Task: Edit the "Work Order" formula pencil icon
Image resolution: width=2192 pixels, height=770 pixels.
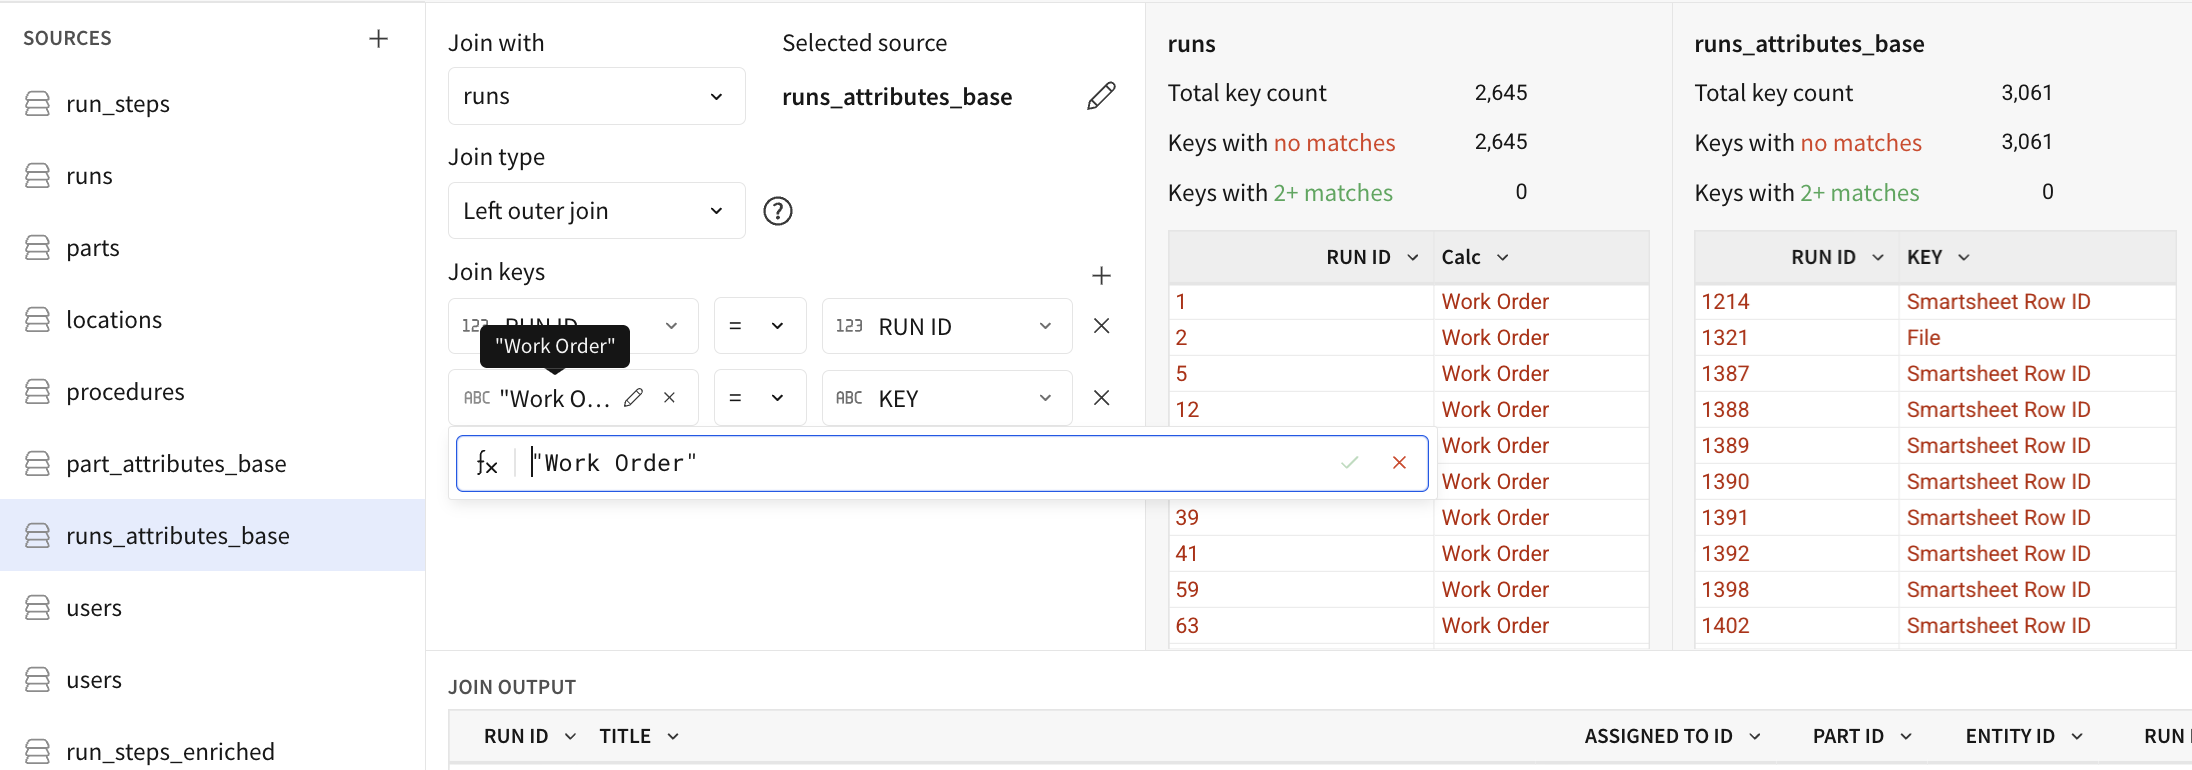Action: click(633, 398)
